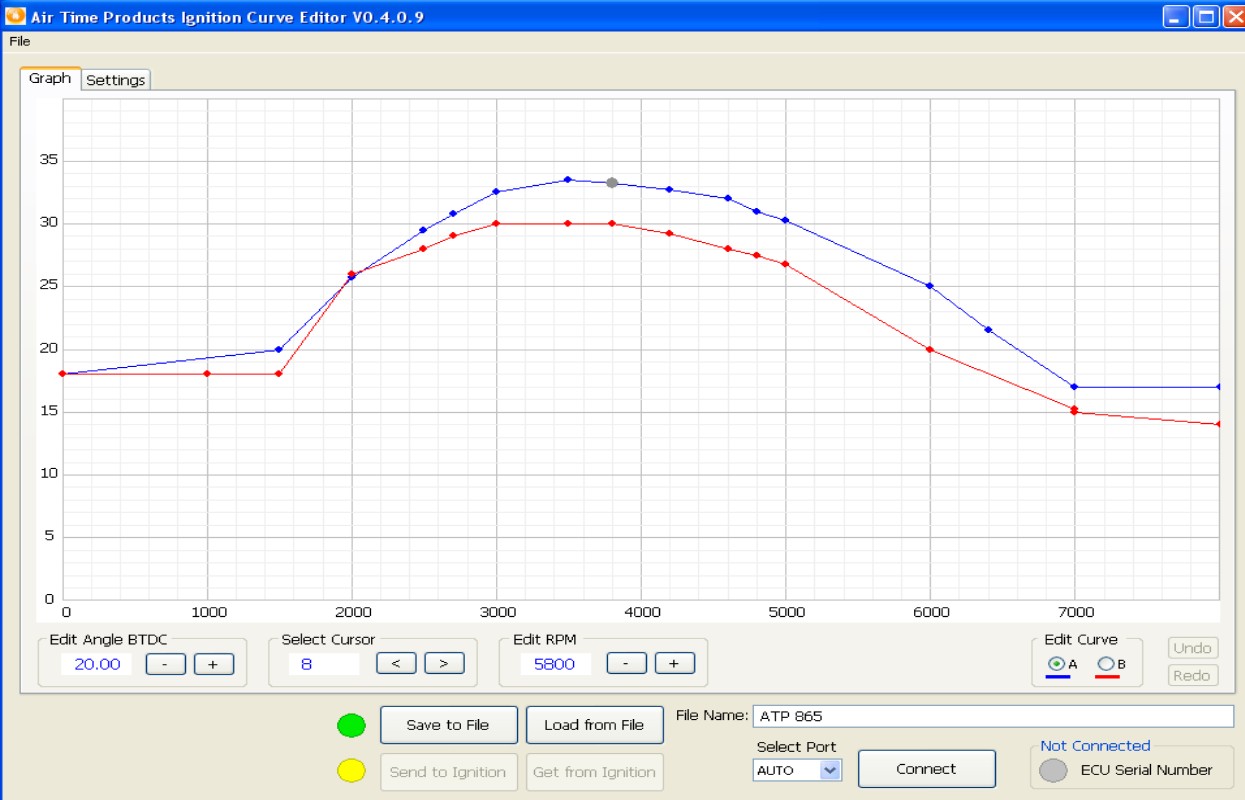1245x800 pixels.
Task: Click the Send to Ignition button
Action: pyautogui.click(x=448, y=772)
